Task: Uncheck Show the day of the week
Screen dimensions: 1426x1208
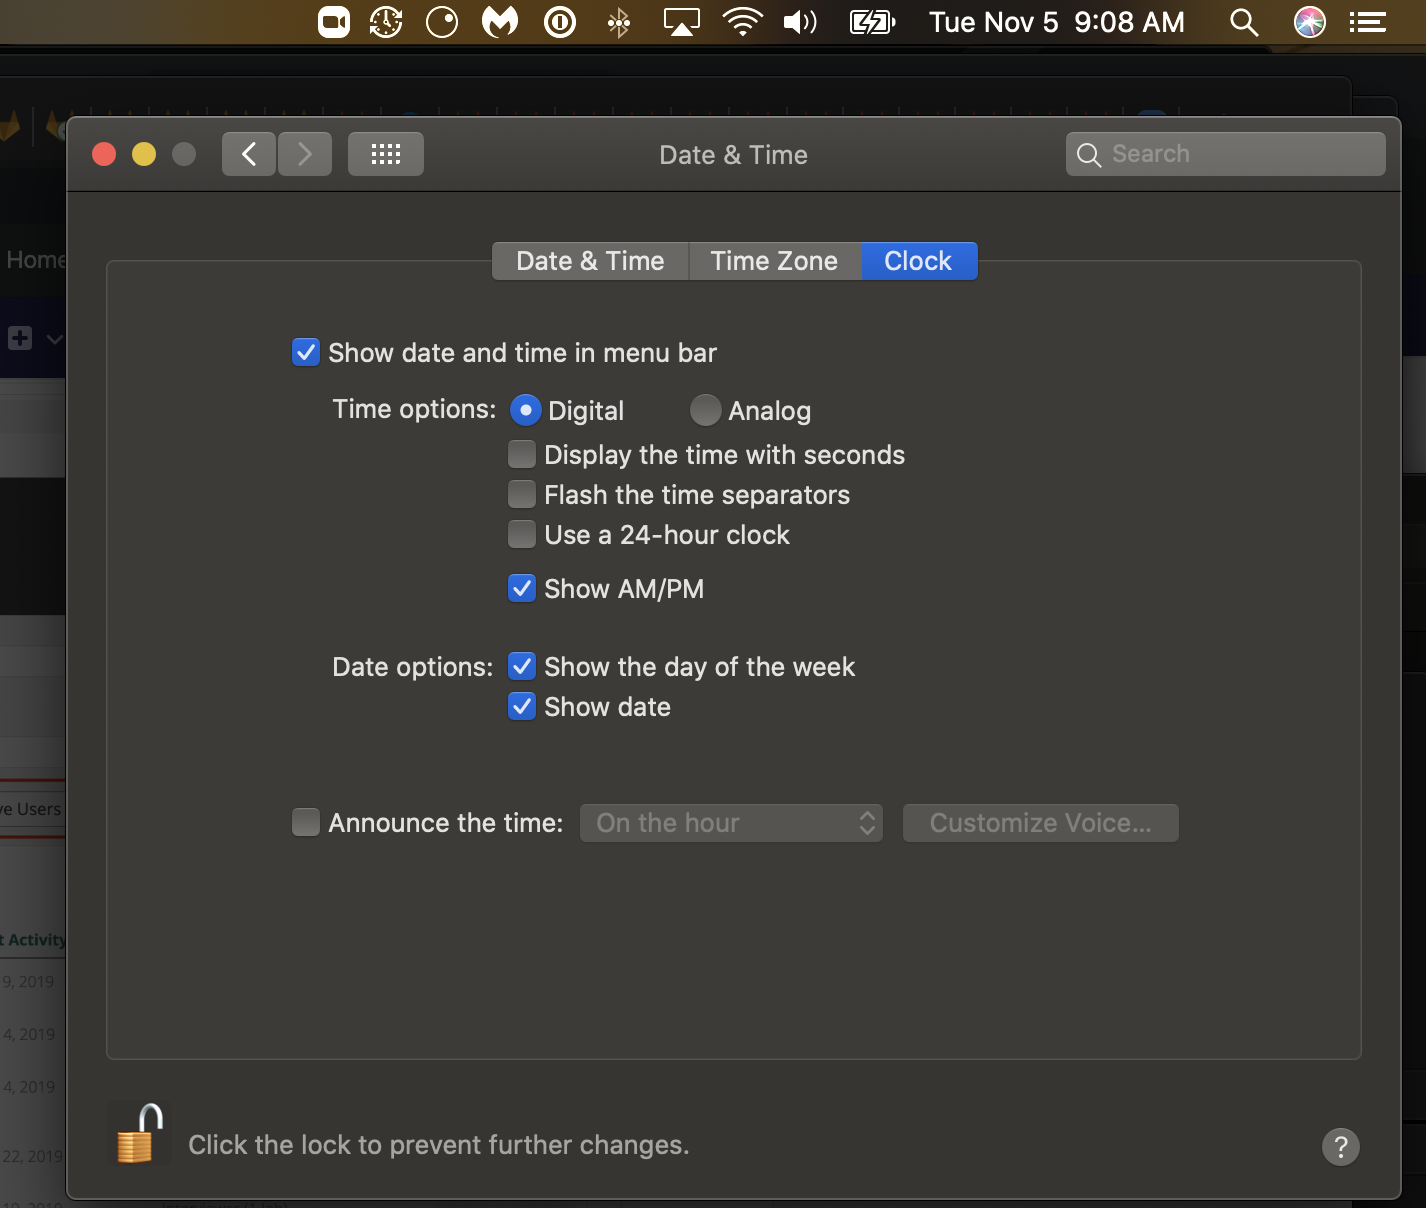Action: pyautogui.click(x=522, y=667)
